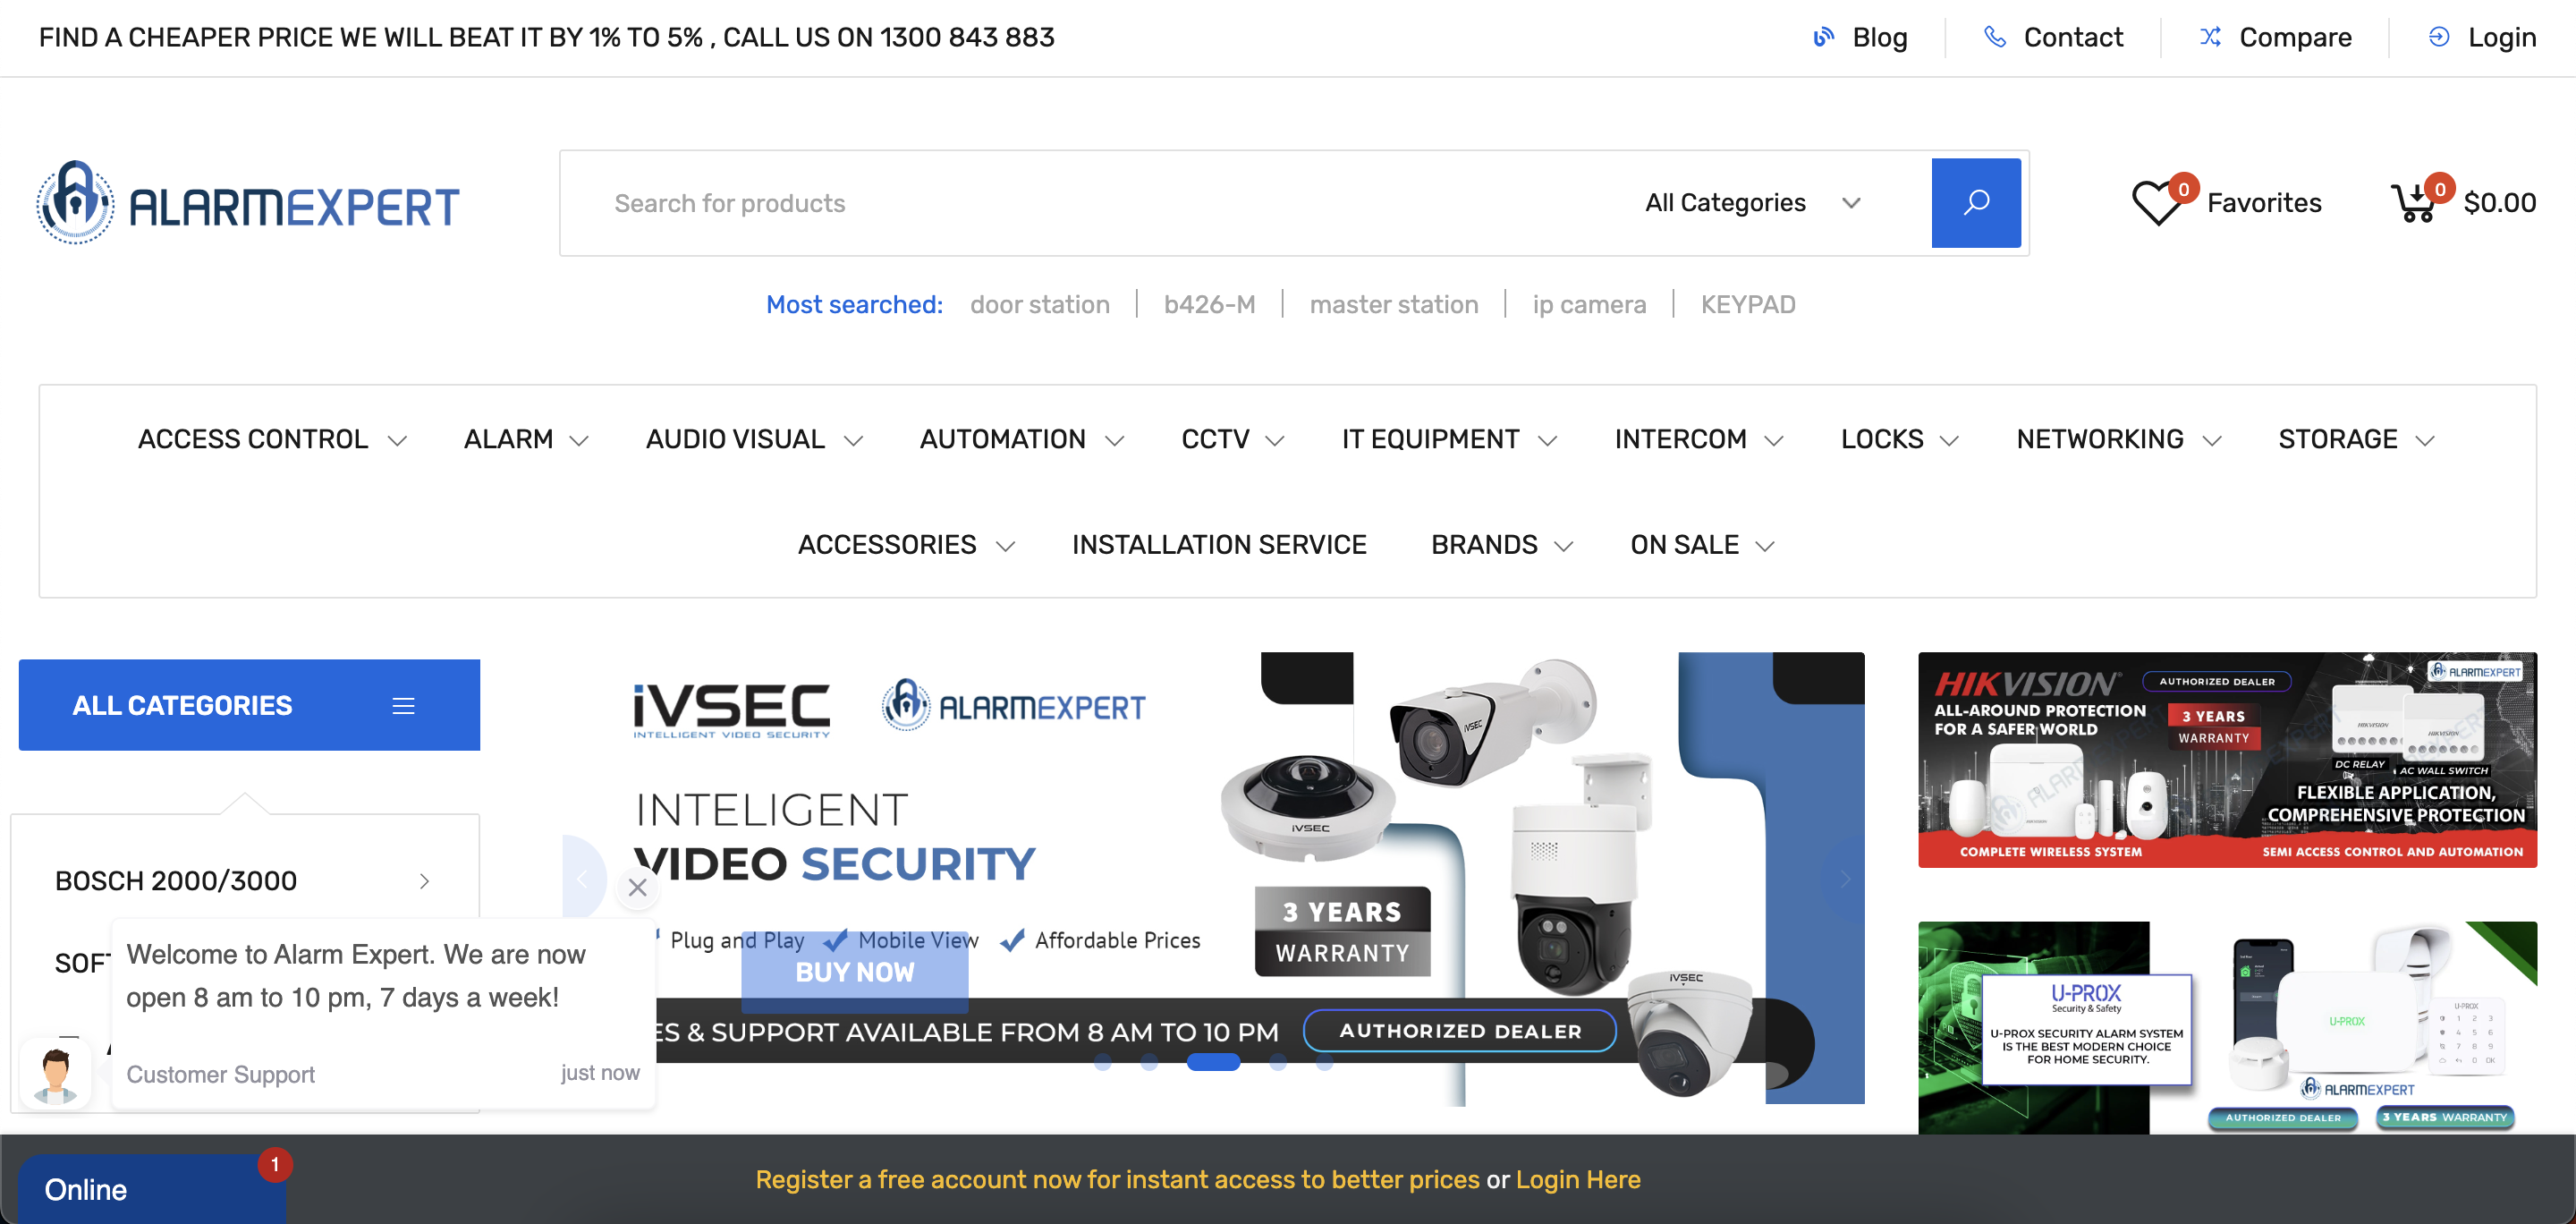Click the Login Here link

(1578, 1180)
